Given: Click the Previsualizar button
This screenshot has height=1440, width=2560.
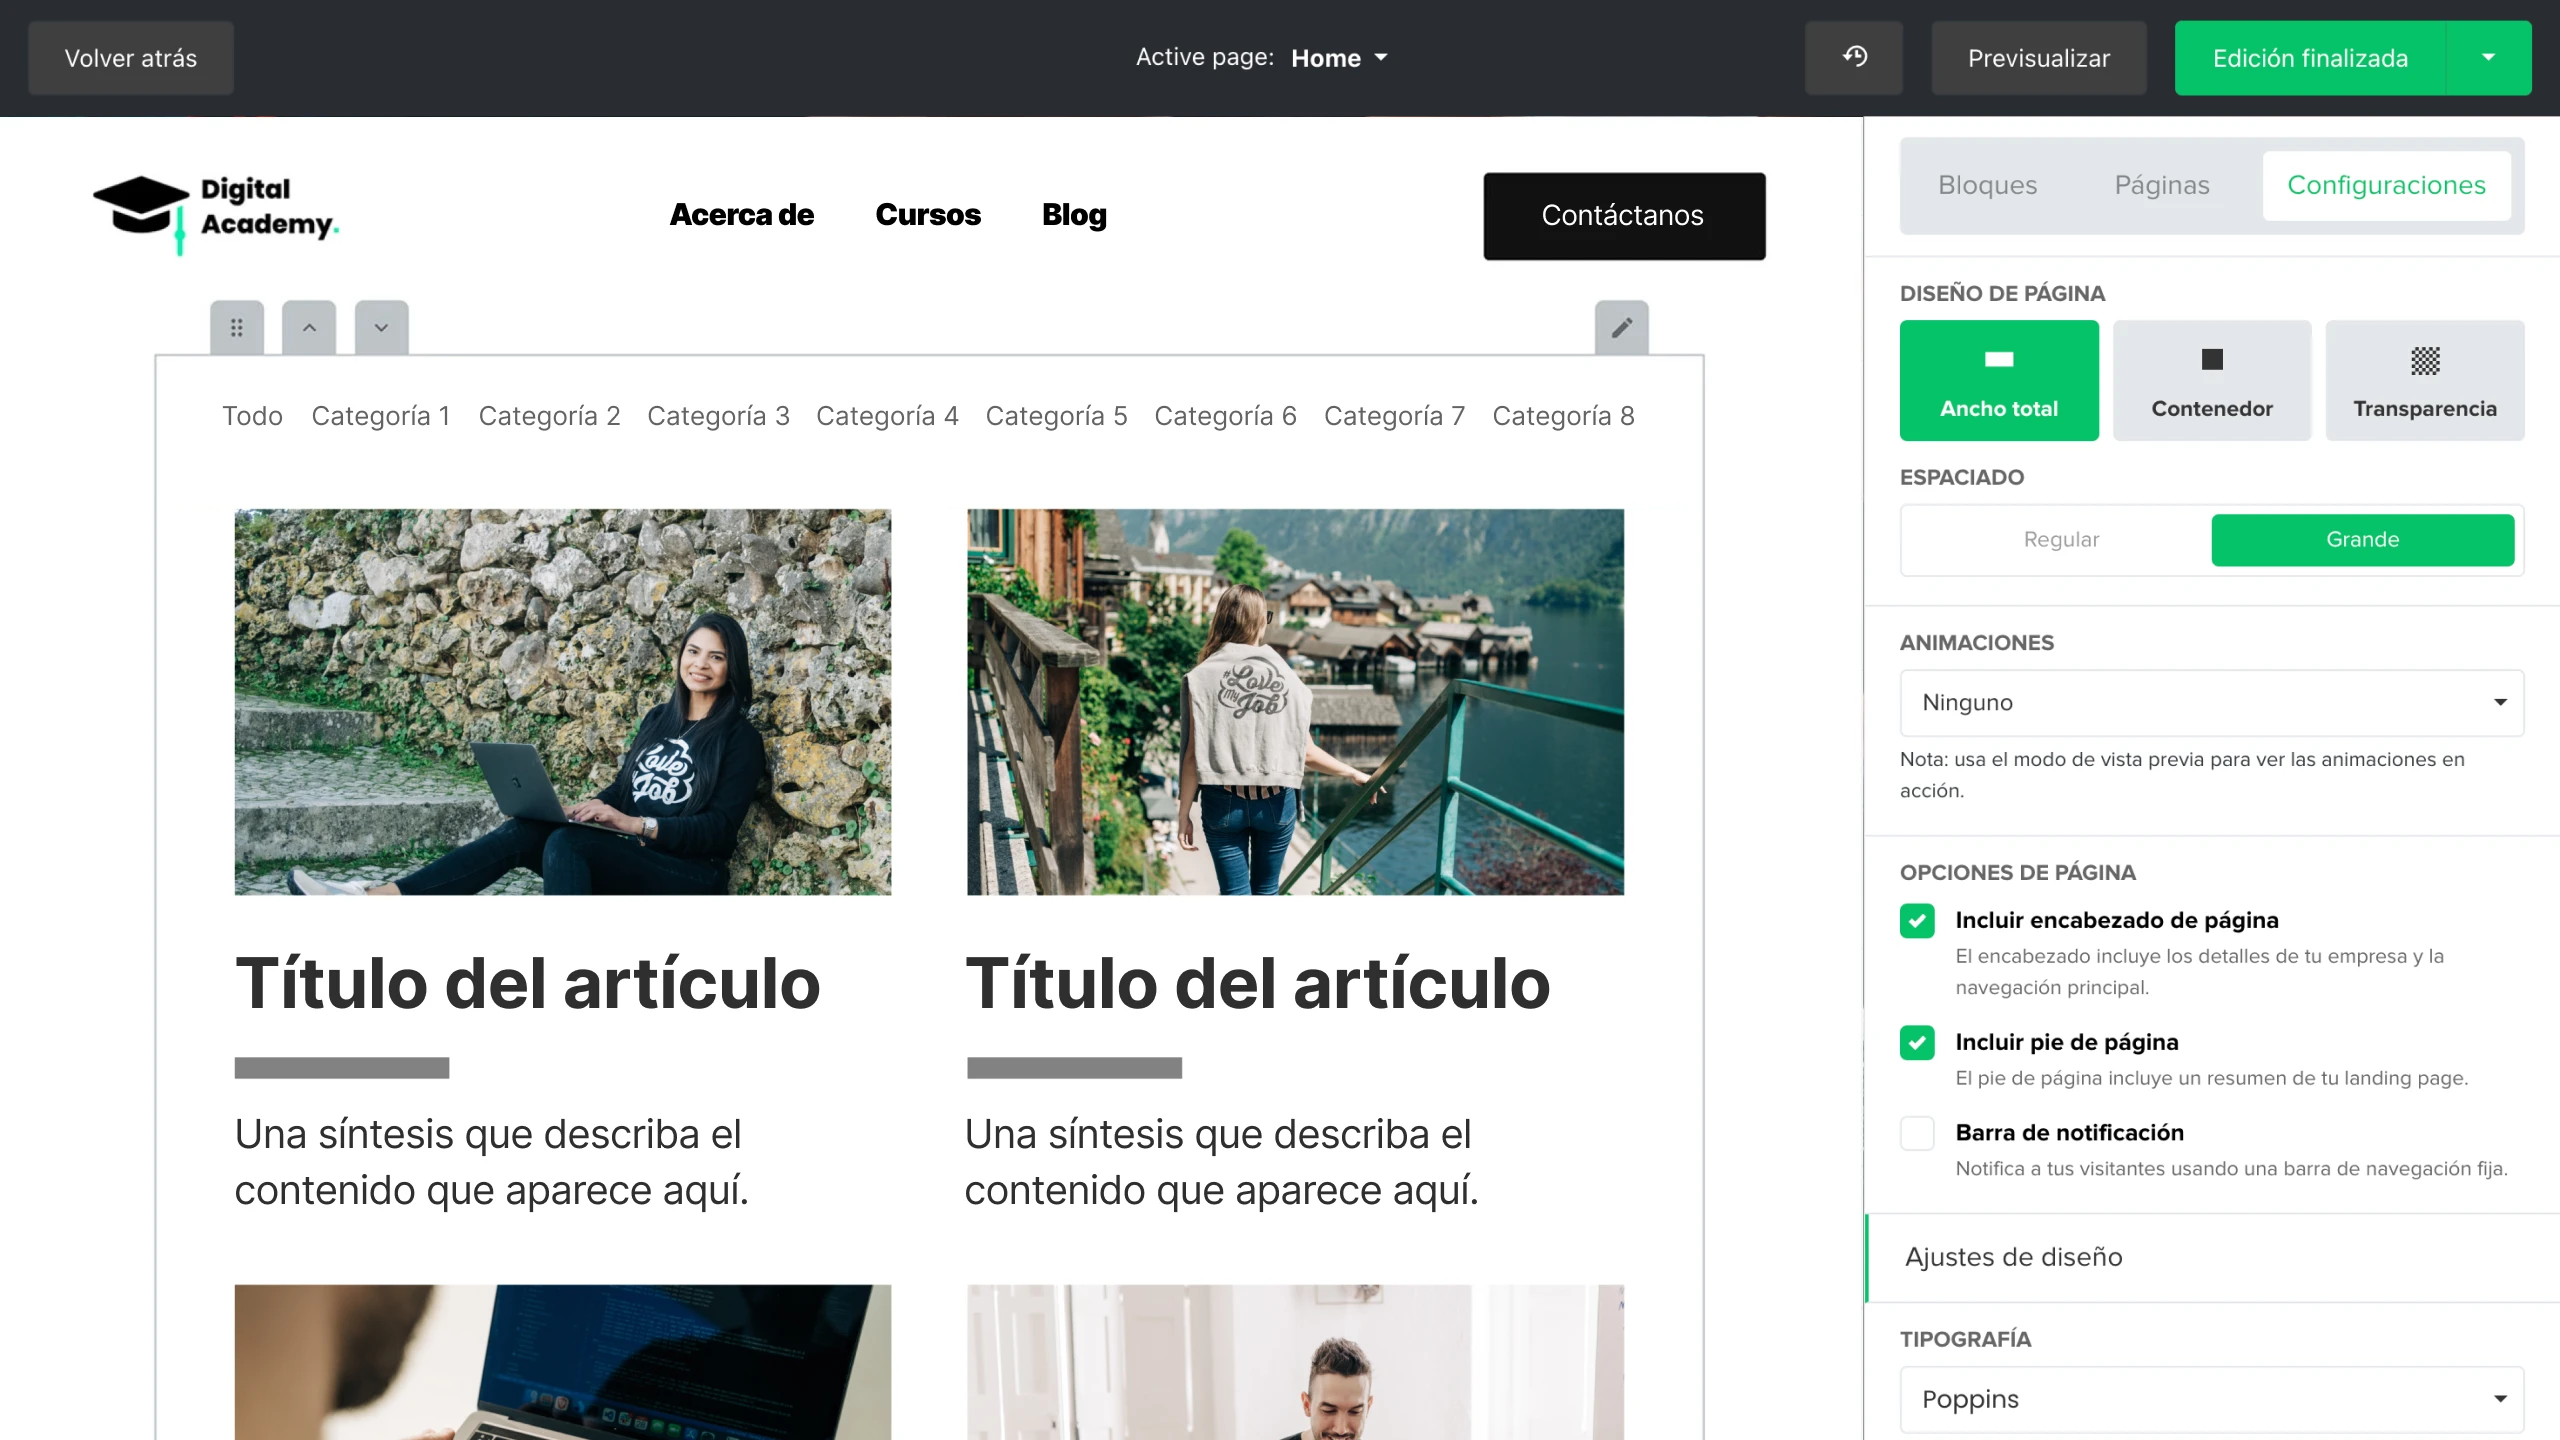Looking at the screenshot, I should point(2038,58).
